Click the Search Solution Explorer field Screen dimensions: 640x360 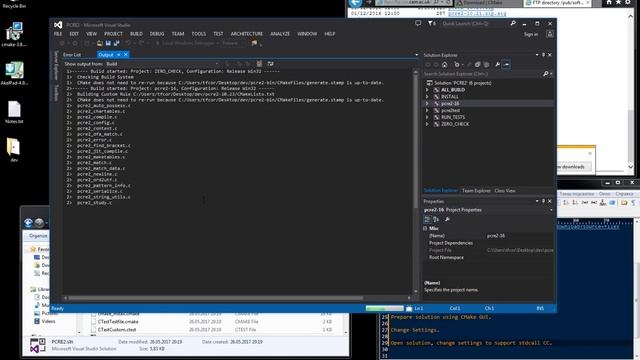point(482,74)
